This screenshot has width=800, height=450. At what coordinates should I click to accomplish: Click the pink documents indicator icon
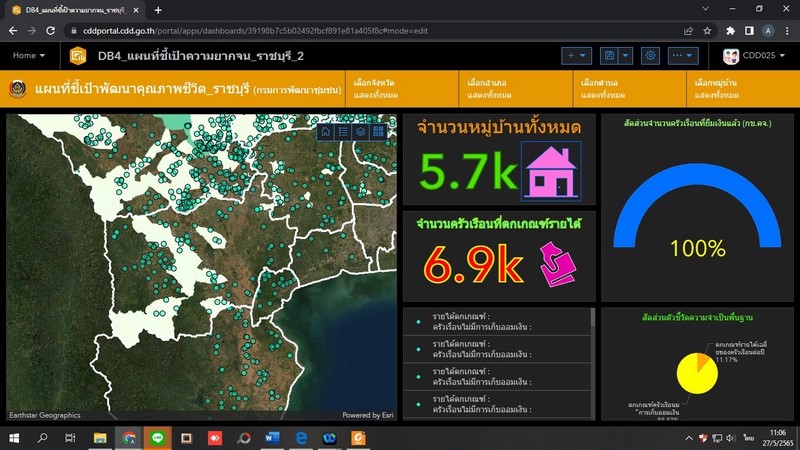[x=557, y=264]
